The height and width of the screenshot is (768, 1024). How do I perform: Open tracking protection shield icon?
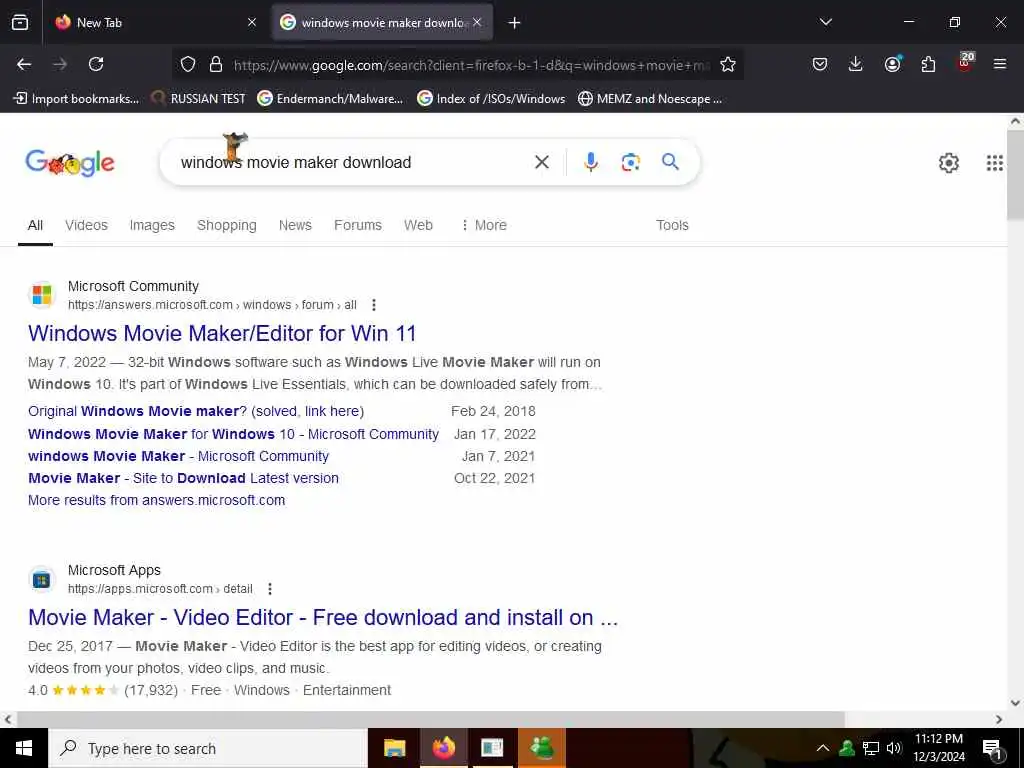(x=188, y=64)
